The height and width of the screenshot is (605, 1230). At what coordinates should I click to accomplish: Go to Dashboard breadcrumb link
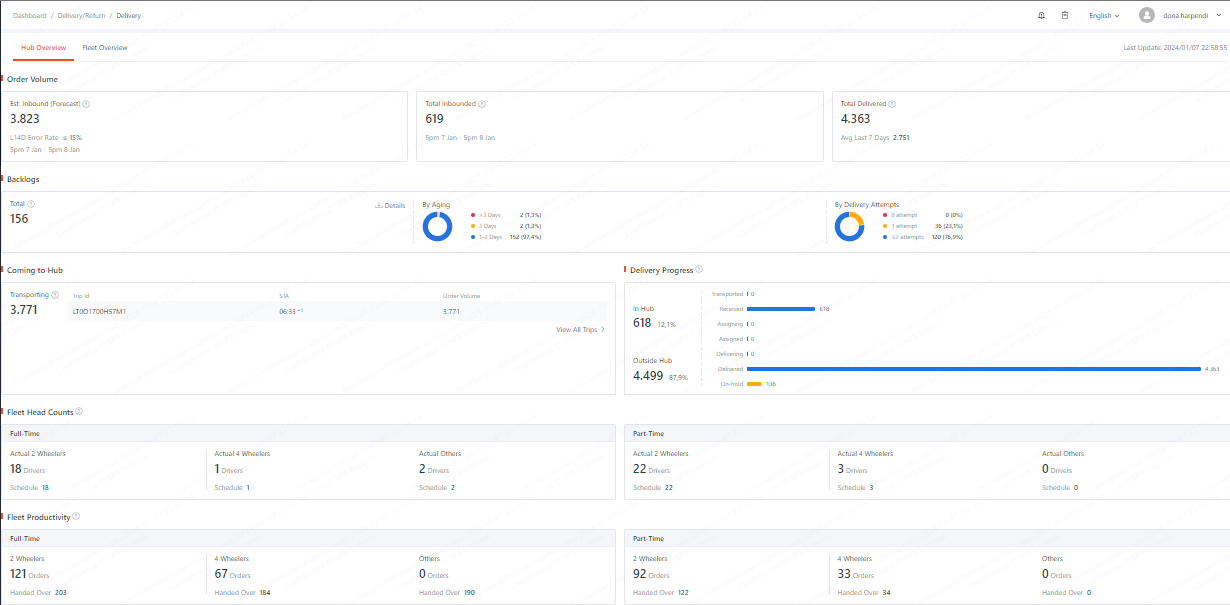pyautogui.click(x=30, y=16)
